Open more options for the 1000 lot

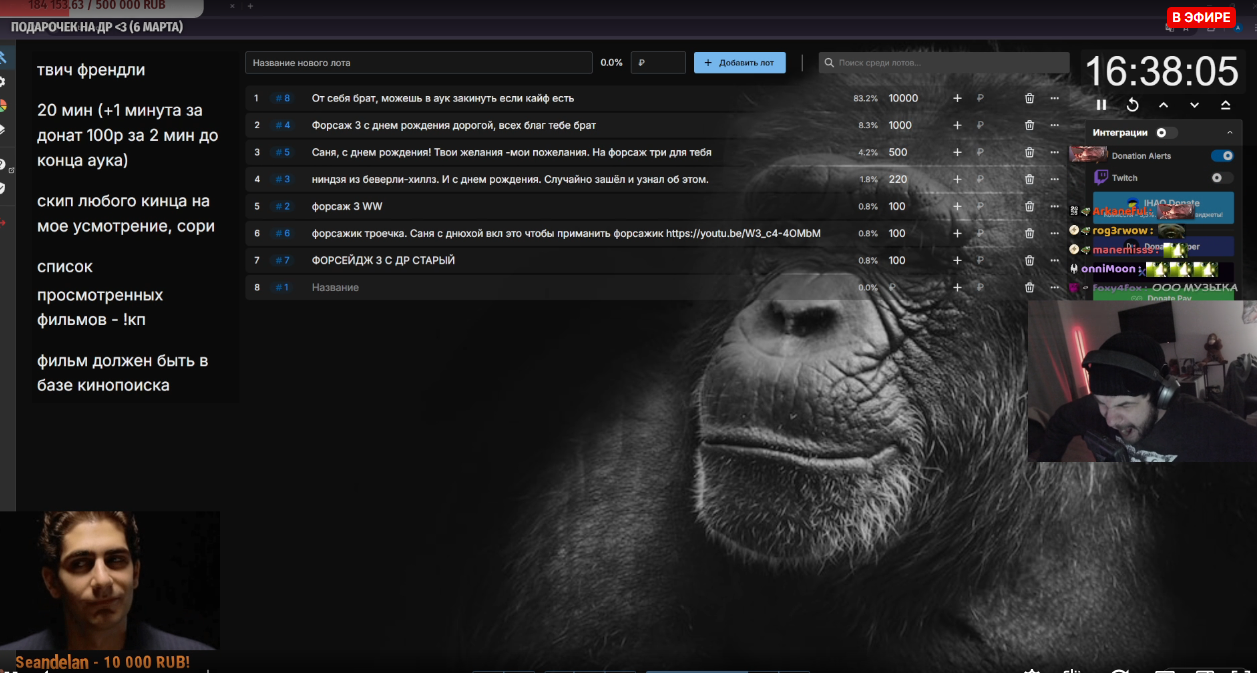tap(1054, 125)
